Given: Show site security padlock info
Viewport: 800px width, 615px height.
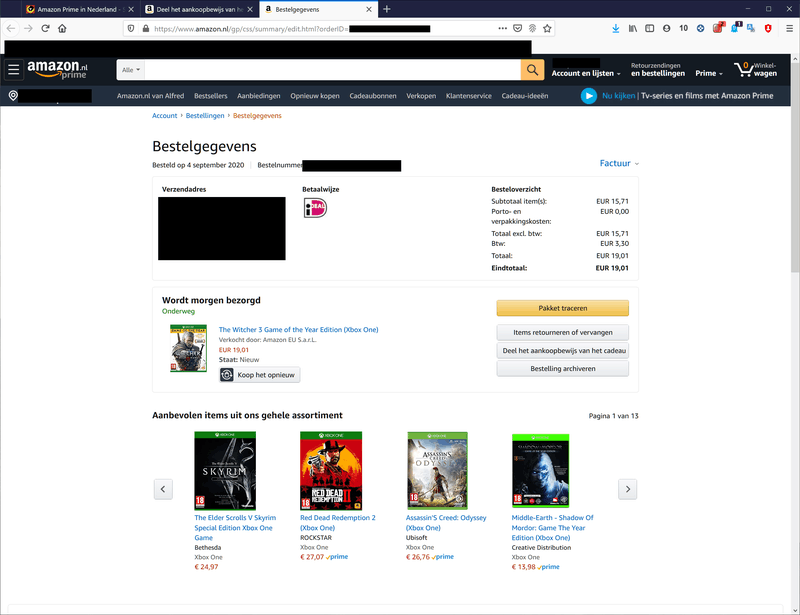Looking at the screenshot, I should 145,29.
